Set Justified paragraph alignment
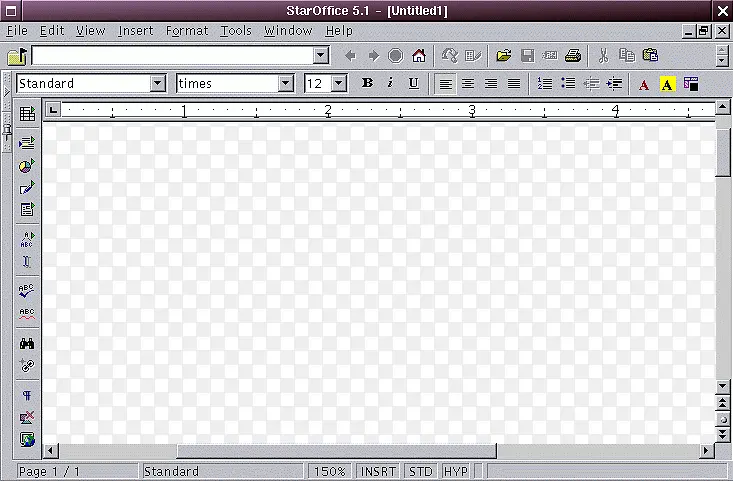 coord(514,84)
